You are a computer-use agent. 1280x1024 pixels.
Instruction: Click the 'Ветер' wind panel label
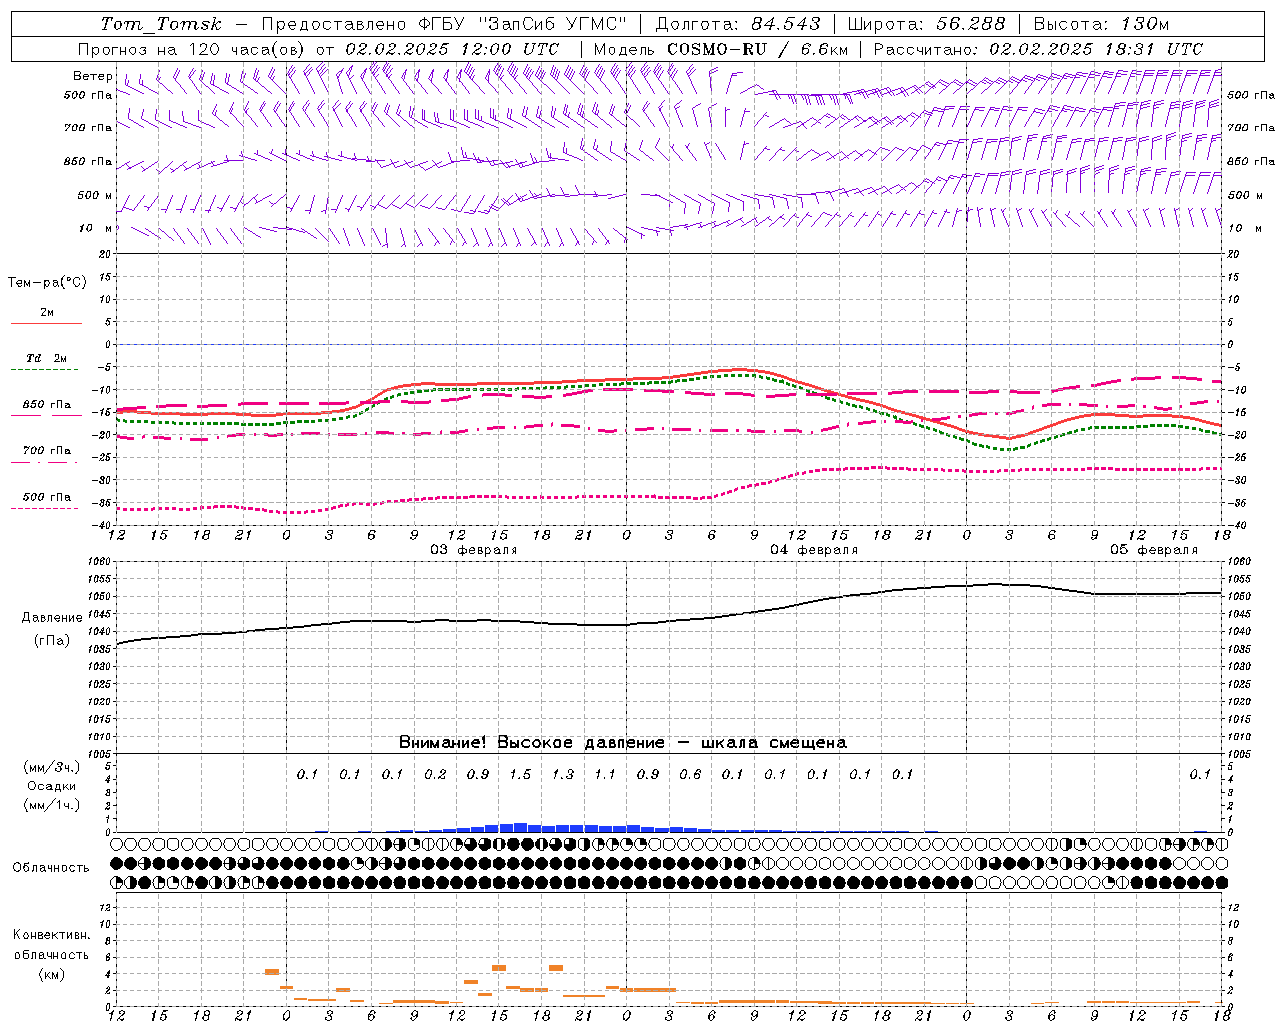click(x=93, y=76)
